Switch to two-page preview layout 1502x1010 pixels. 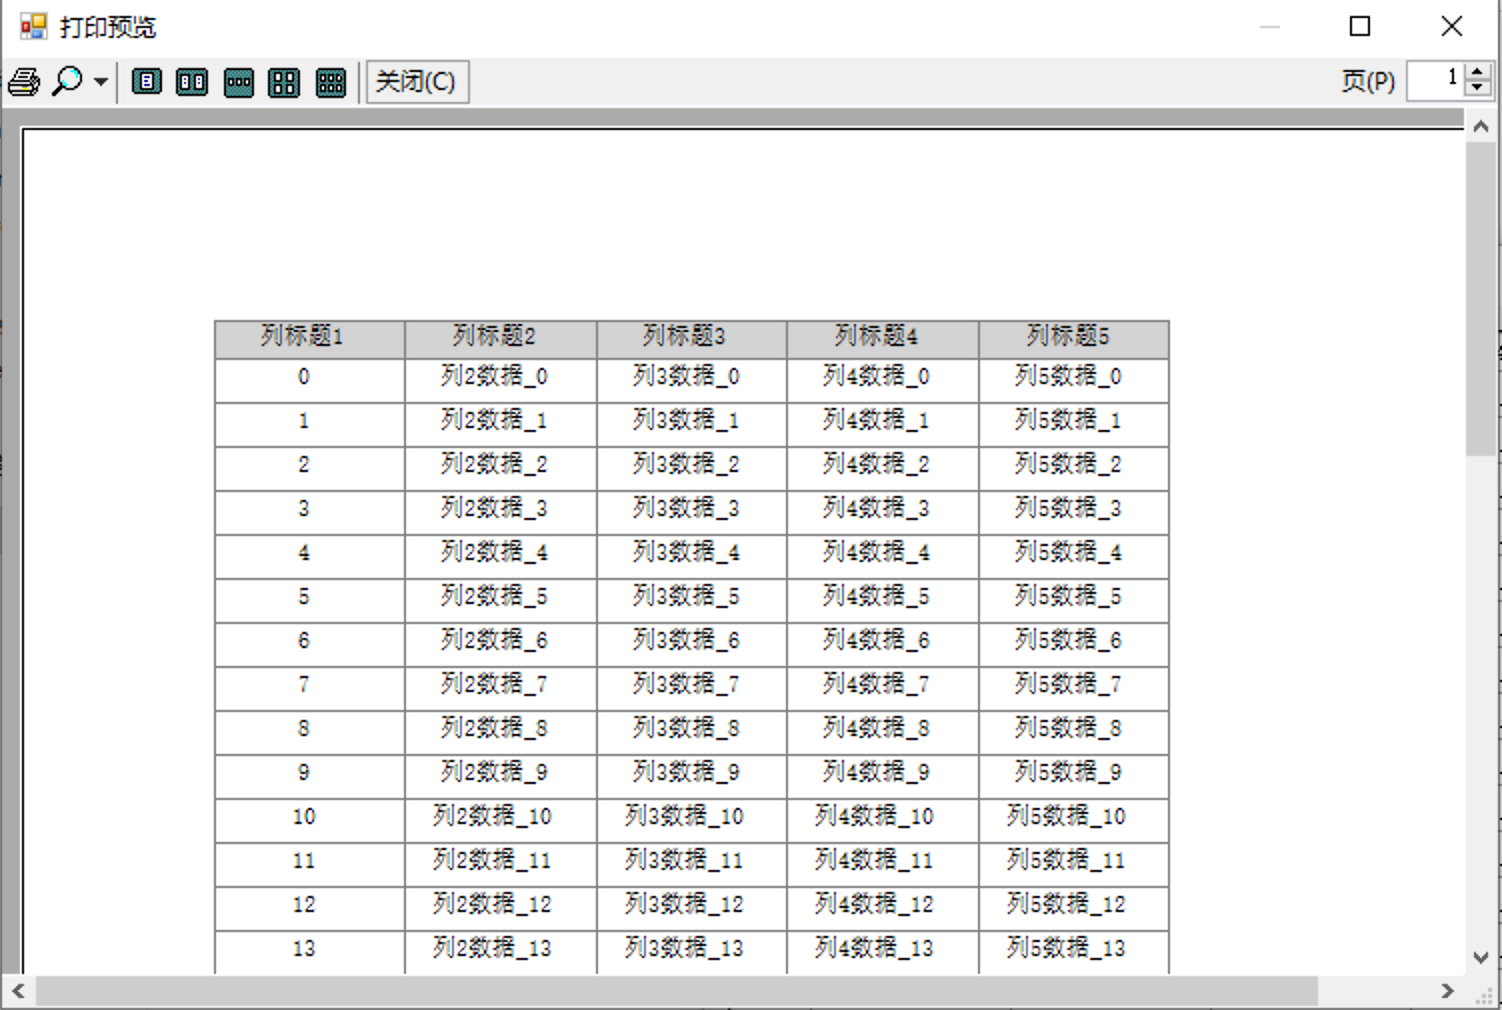tap(192, 82)
